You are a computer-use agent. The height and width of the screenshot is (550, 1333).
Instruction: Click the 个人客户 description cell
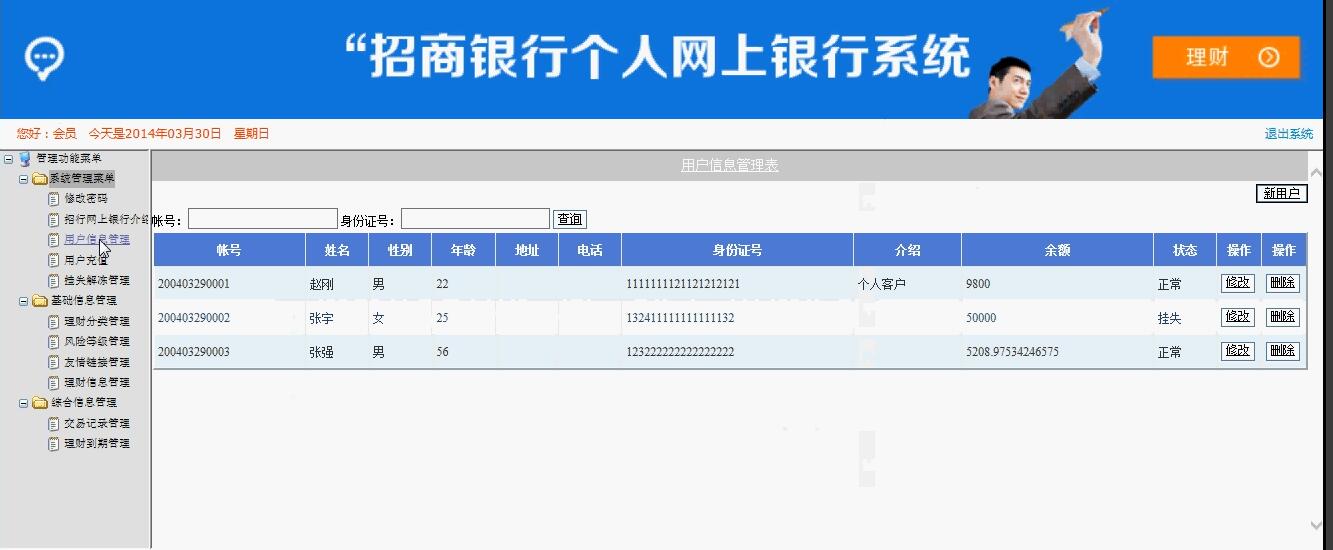click(907, 284)
